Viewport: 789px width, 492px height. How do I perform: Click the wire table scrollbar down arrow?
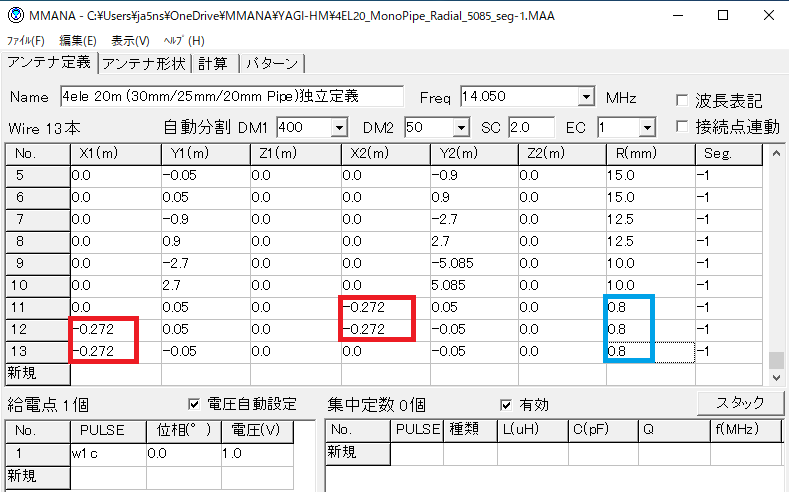click(x=775, y=378)
